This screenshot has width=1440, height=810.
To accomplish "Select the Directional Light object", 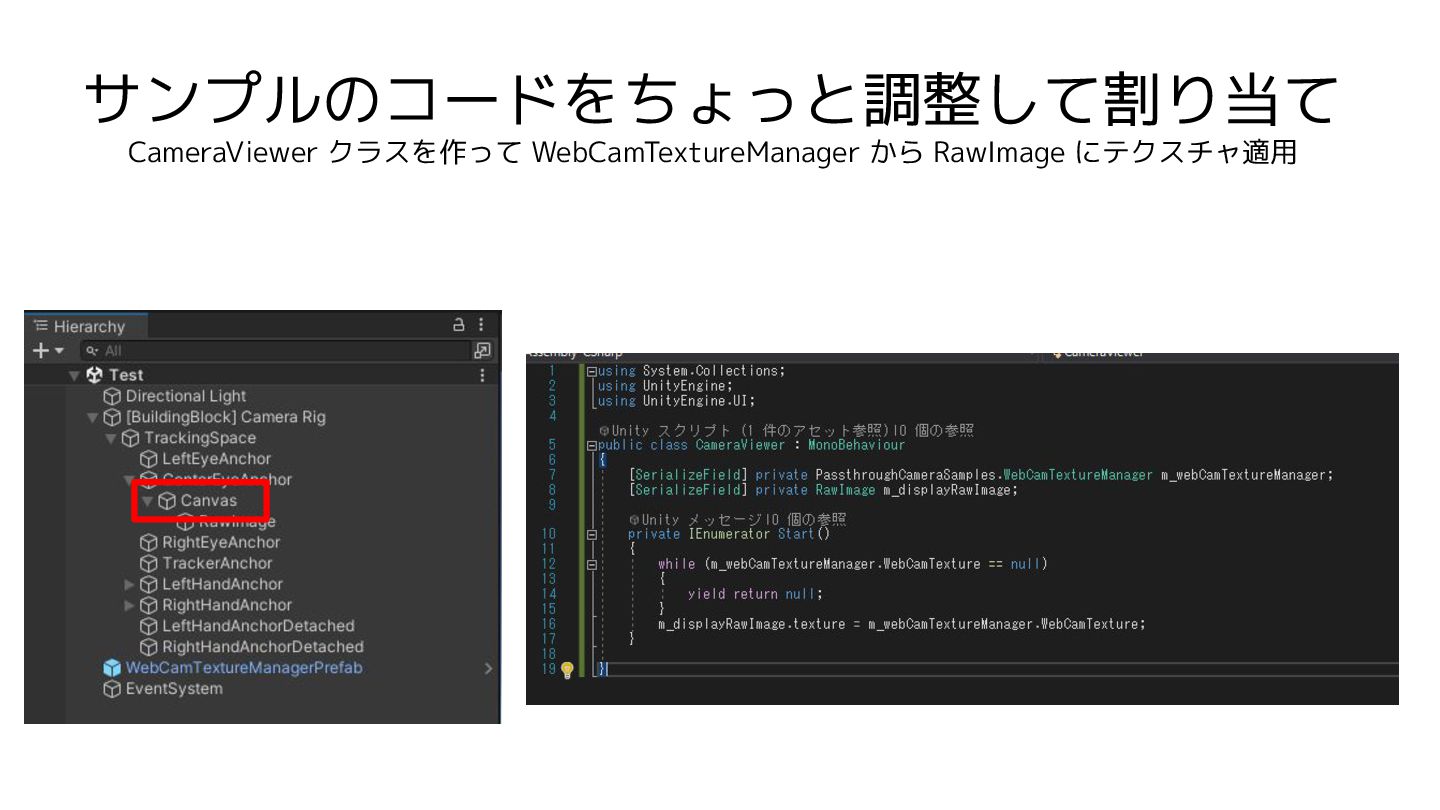I will [x=185, y=396].
